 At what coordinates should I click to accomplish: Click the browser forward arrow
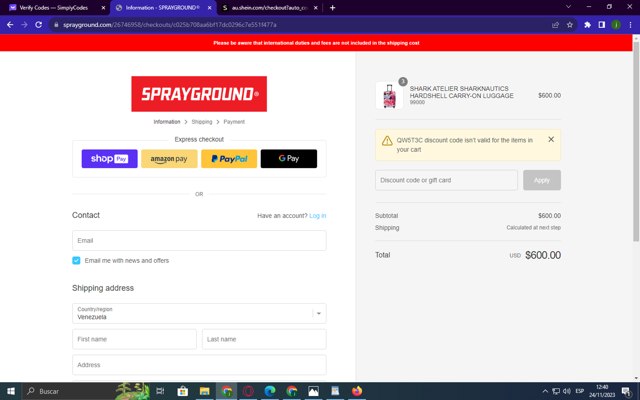click(x=24, y=25)
